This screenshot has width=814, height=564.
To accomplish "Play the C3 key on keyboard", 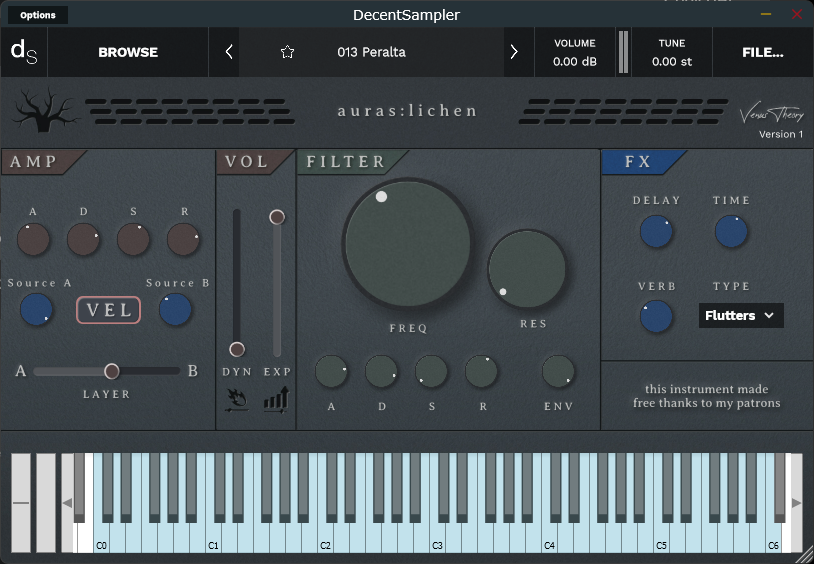I will coord(438,538).
